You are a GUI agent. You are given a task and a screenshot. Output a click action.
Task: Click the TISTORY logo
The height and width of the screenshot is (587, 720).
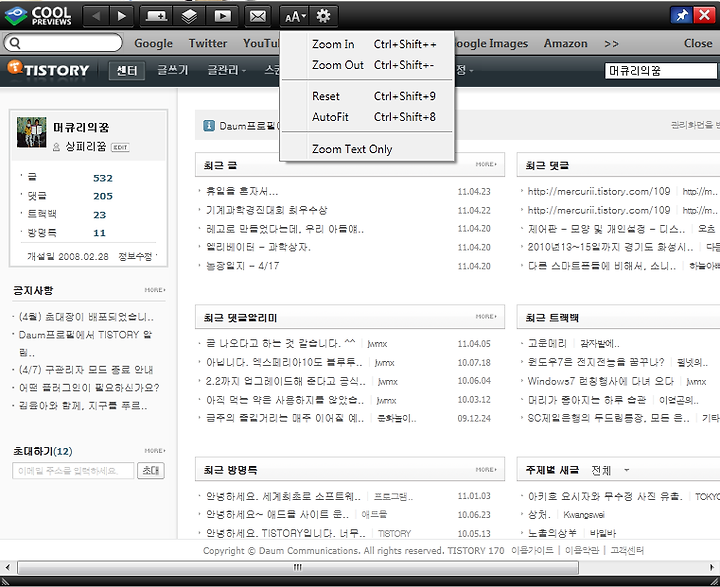[48, 69]
